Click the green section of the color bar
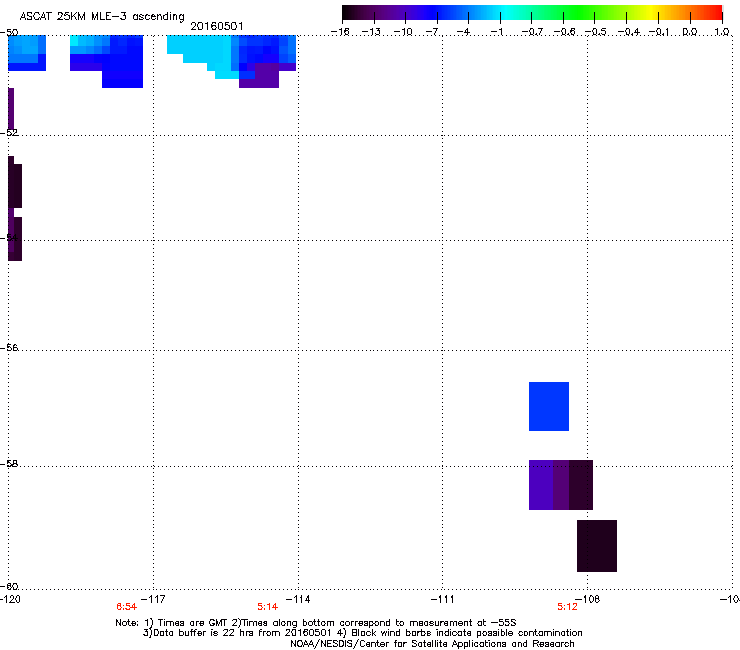 tap(580, 13)
